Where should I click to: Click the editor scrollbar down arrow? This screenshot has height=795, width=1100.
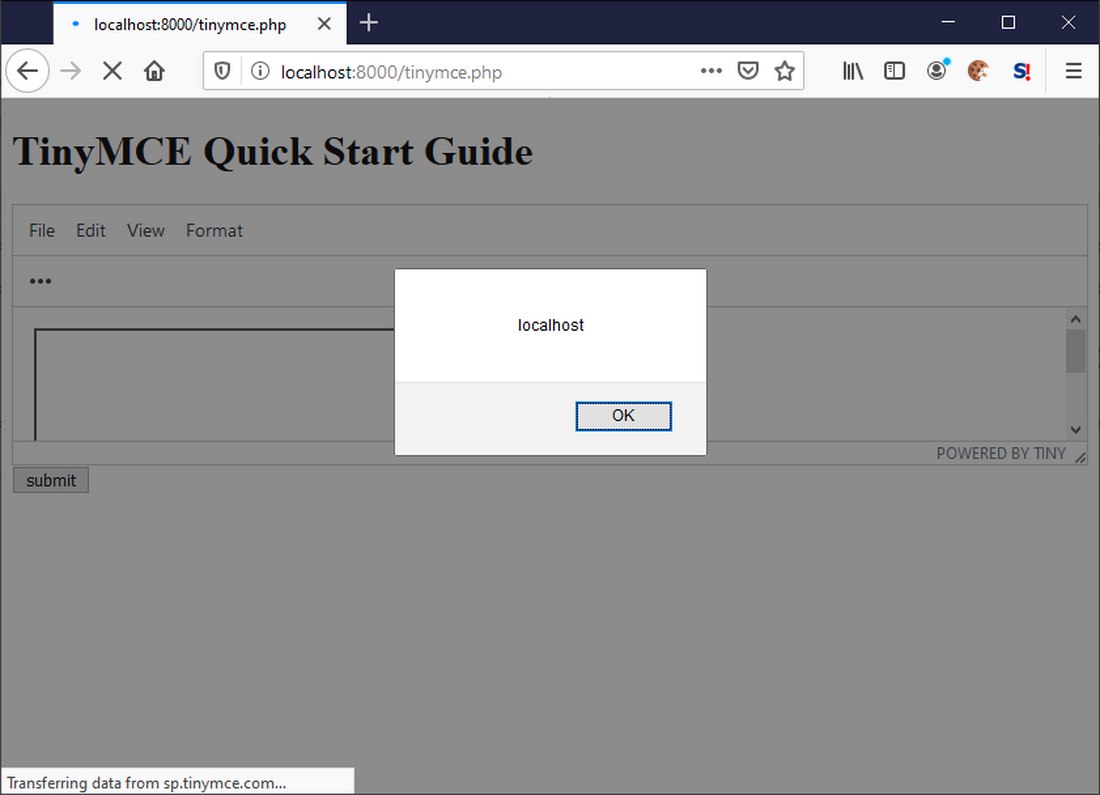(1075, 429)
